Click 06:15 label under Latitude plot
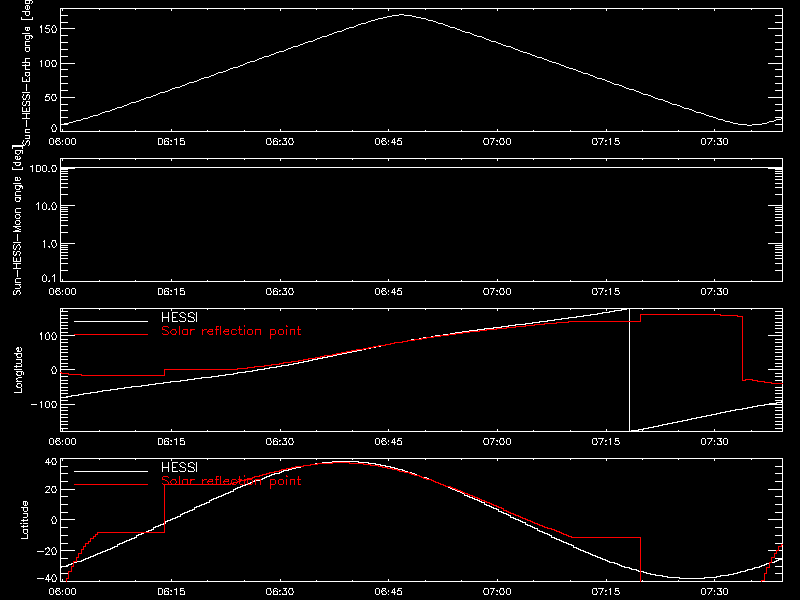This screenshot has height=600, width=800. point(171,592)
